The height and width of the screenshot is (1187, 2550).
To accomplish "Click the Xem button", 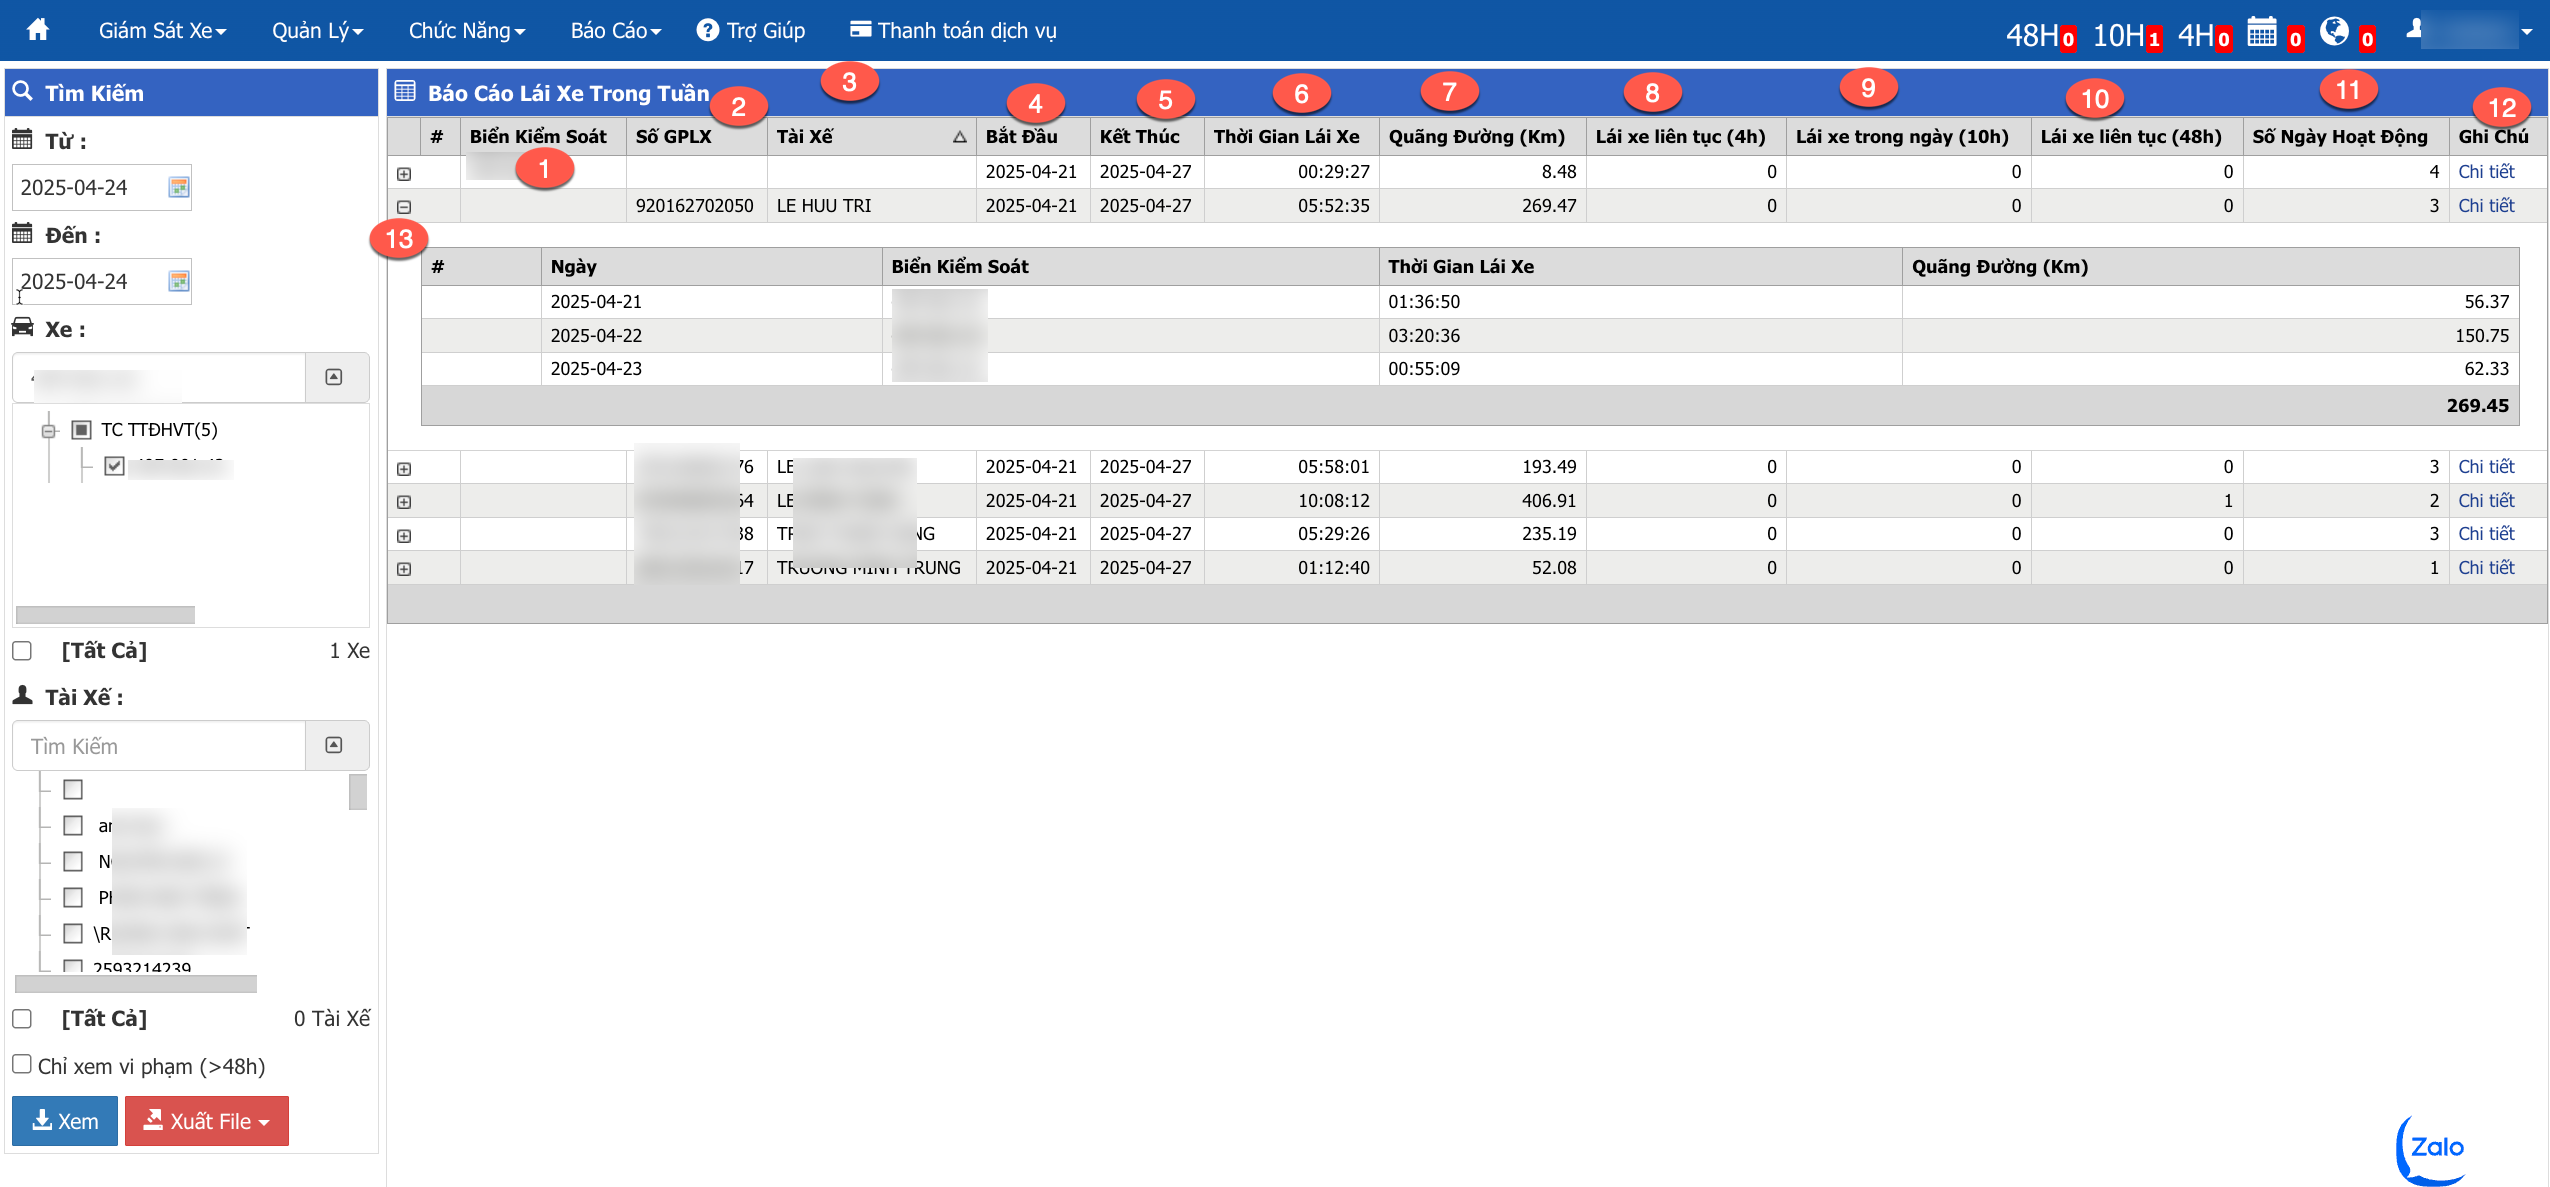I will tap(65, 1121).
